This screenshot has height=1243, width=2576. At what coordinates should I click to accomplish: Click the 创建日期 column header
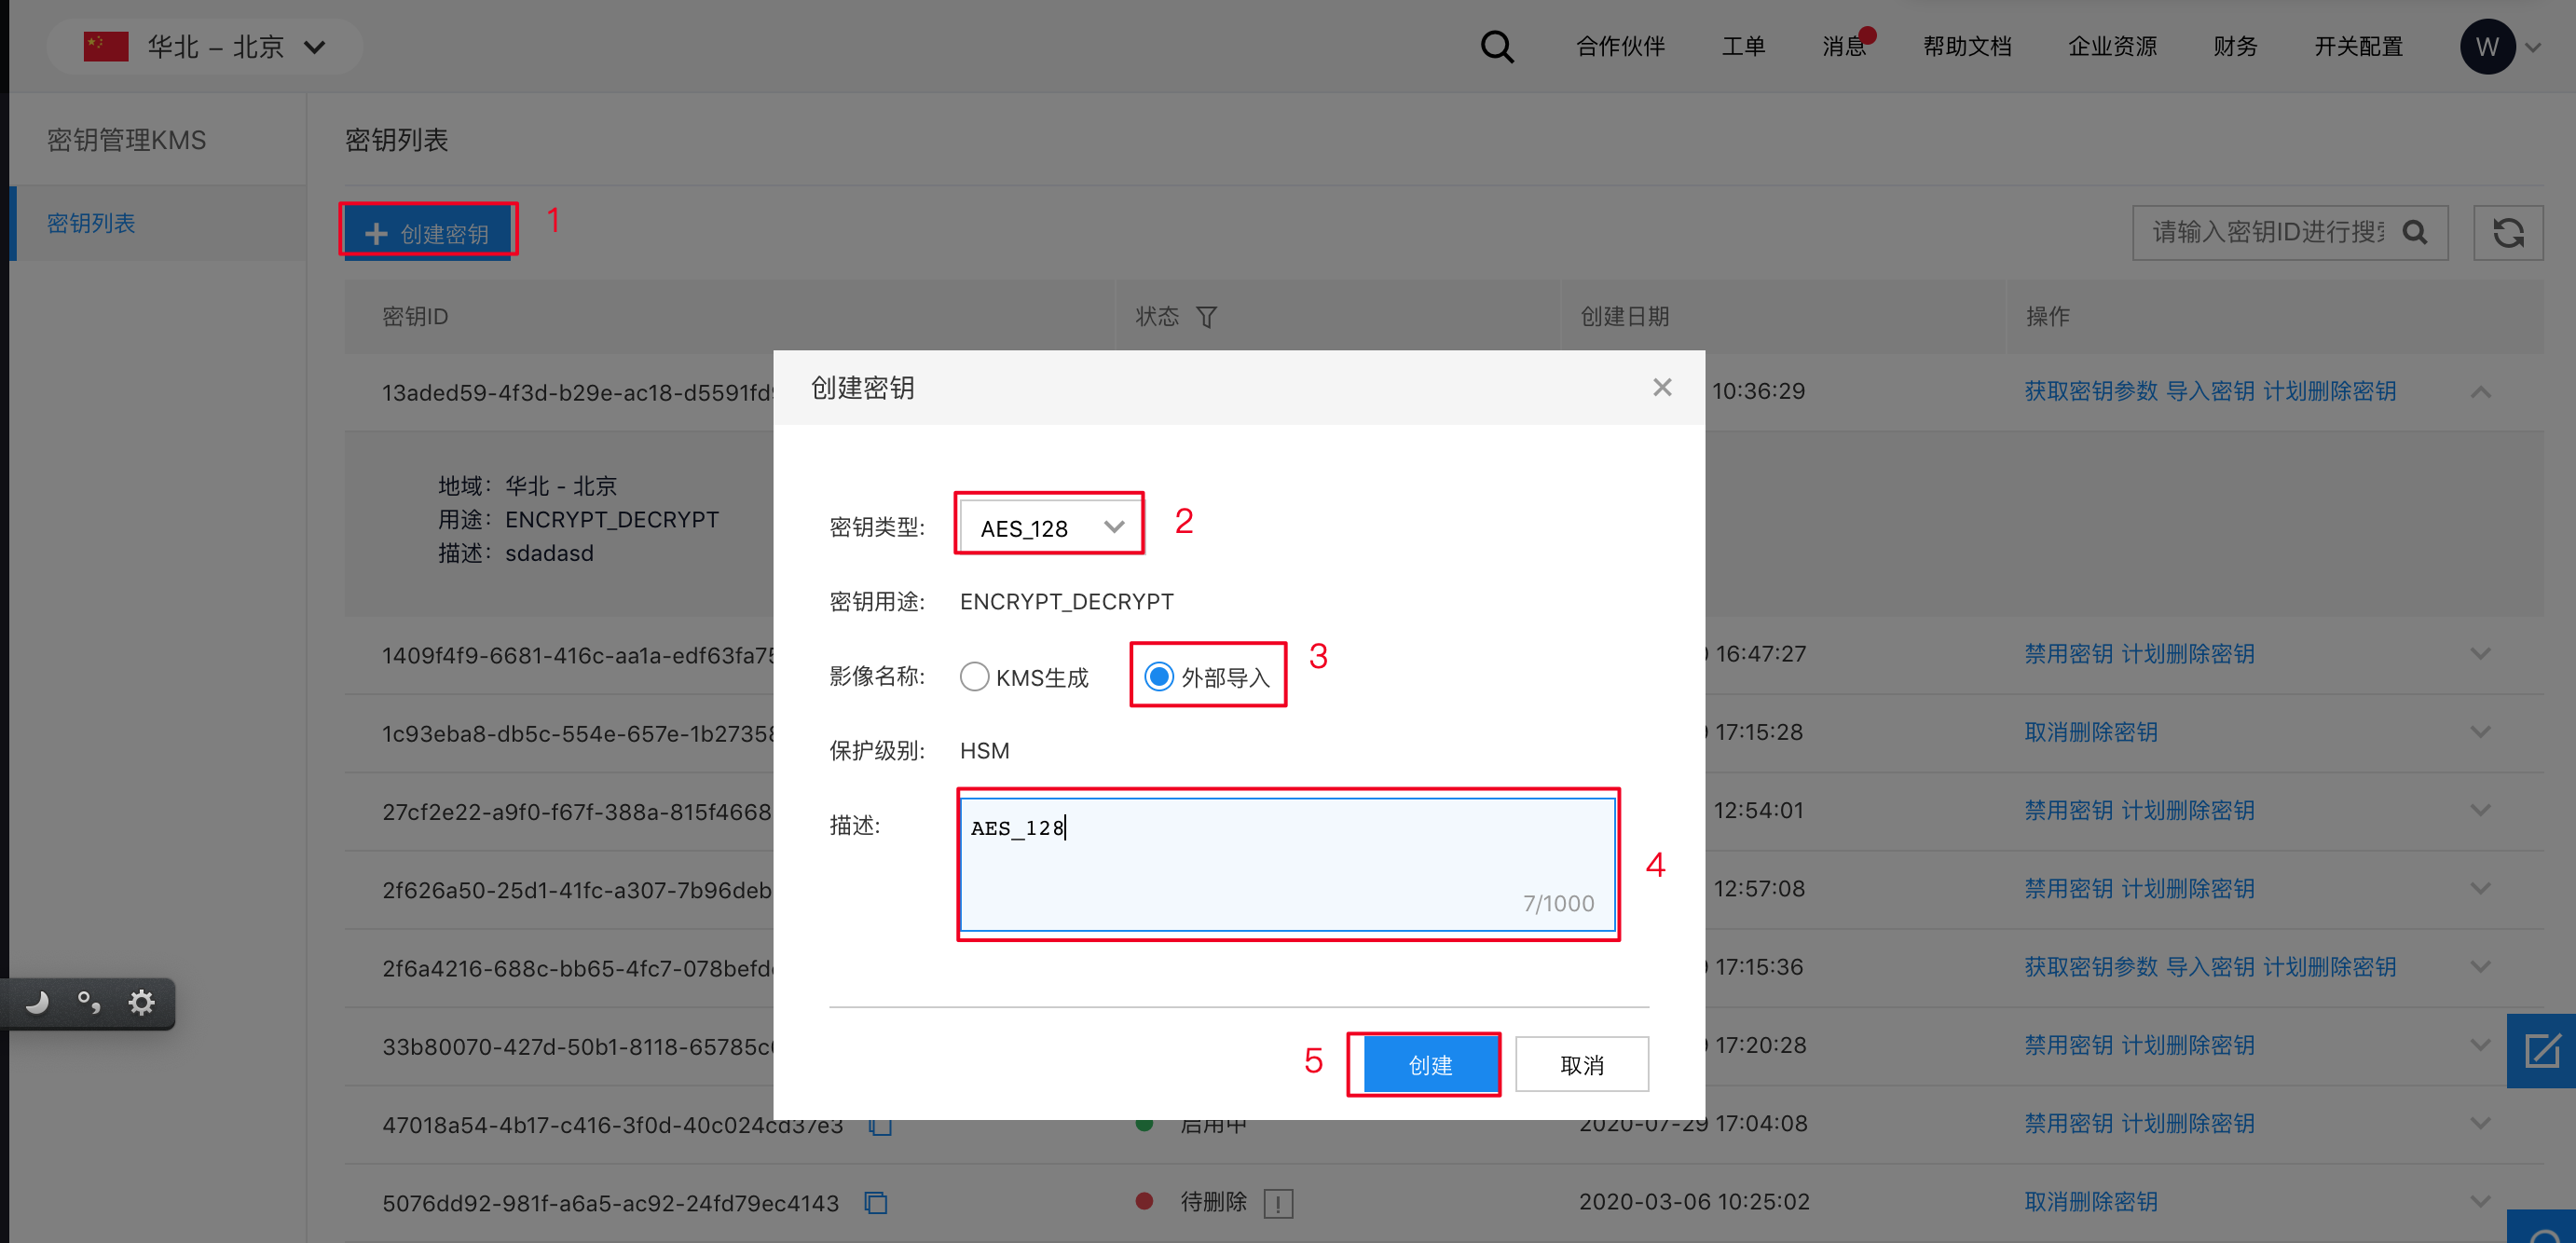tap(1624, 317)
